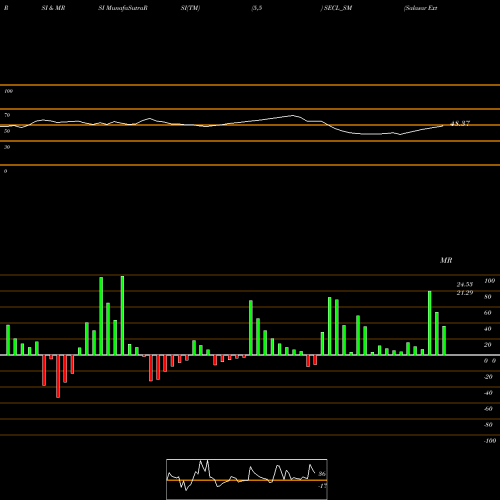The height and width of the screenshot is (500, 500).
Task: Click the '100' label on right MR axis
Action: tap(490, 281)
